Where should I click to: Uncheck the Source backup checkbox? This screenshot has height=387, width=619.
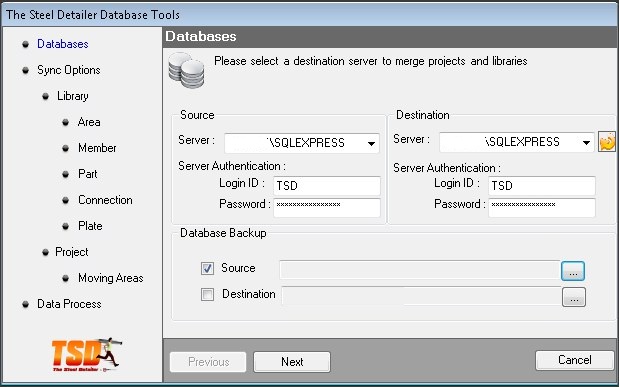(x=207, y=268)
